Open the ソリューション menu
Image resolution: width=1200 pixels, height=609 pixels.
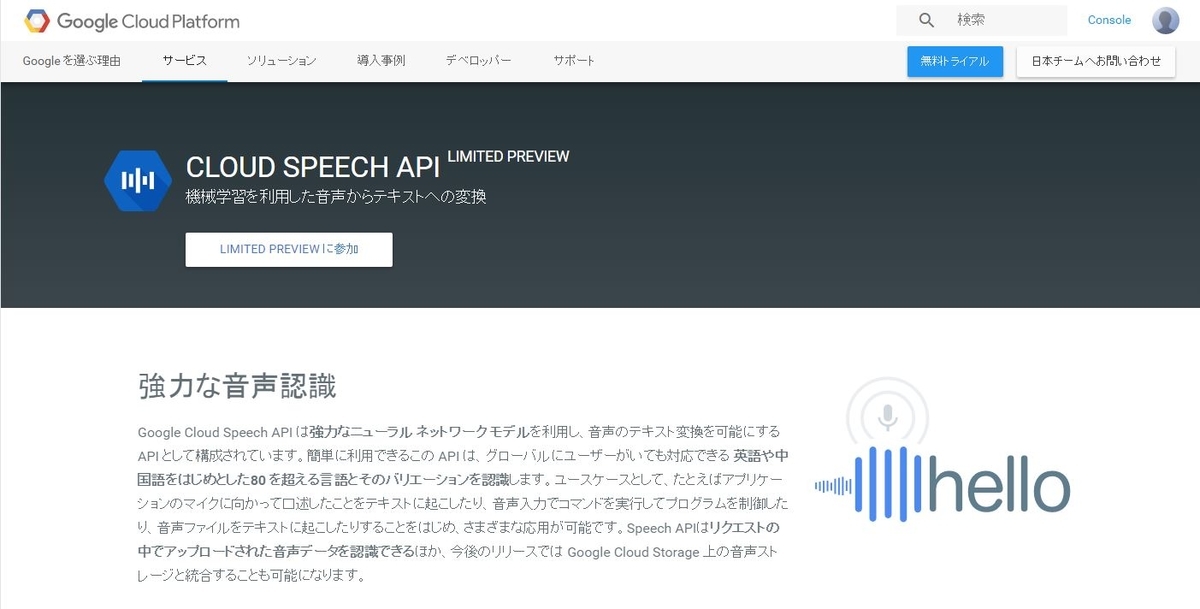[281, 60]
